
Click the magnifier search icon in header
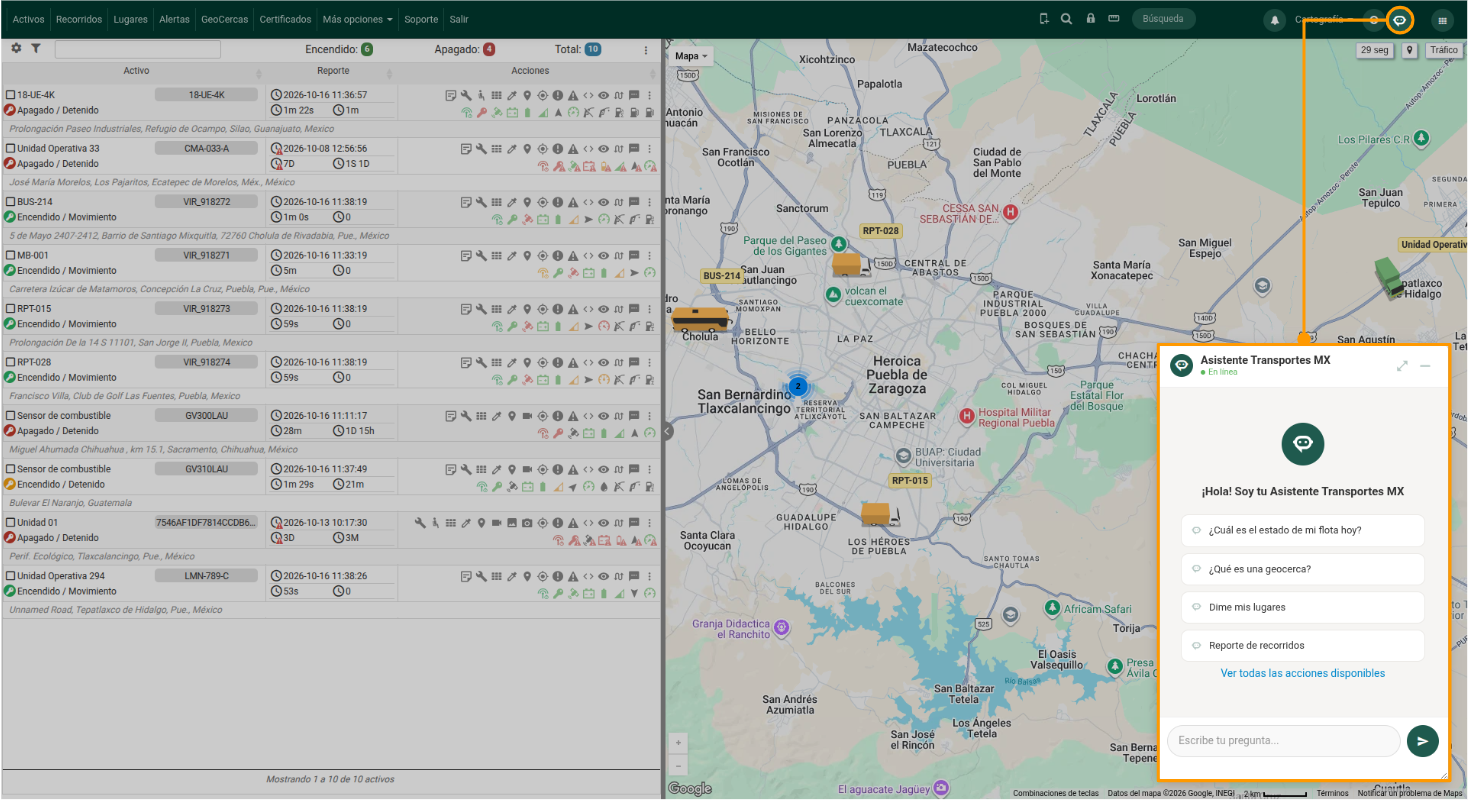click(1067, 19)
